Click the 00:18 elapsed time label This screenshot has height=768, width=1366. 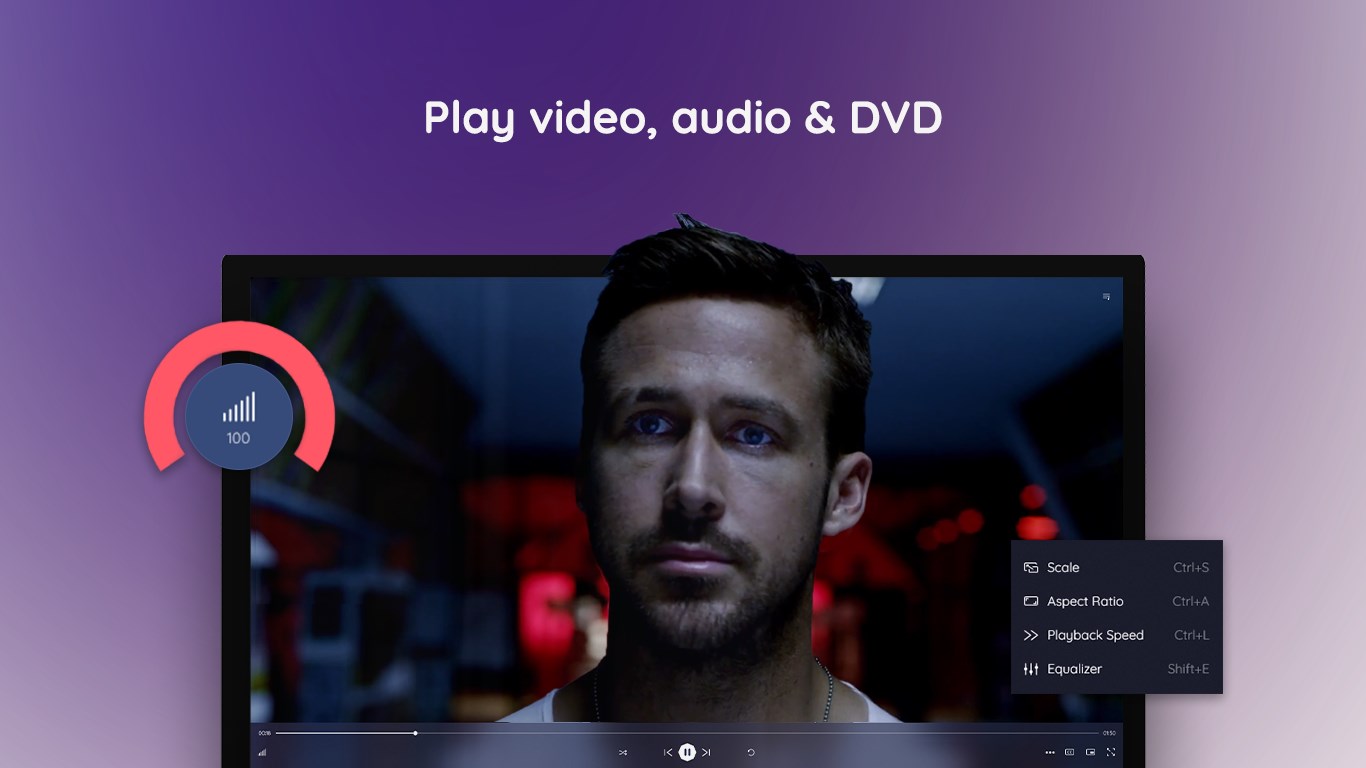click(x=262, y=735)
